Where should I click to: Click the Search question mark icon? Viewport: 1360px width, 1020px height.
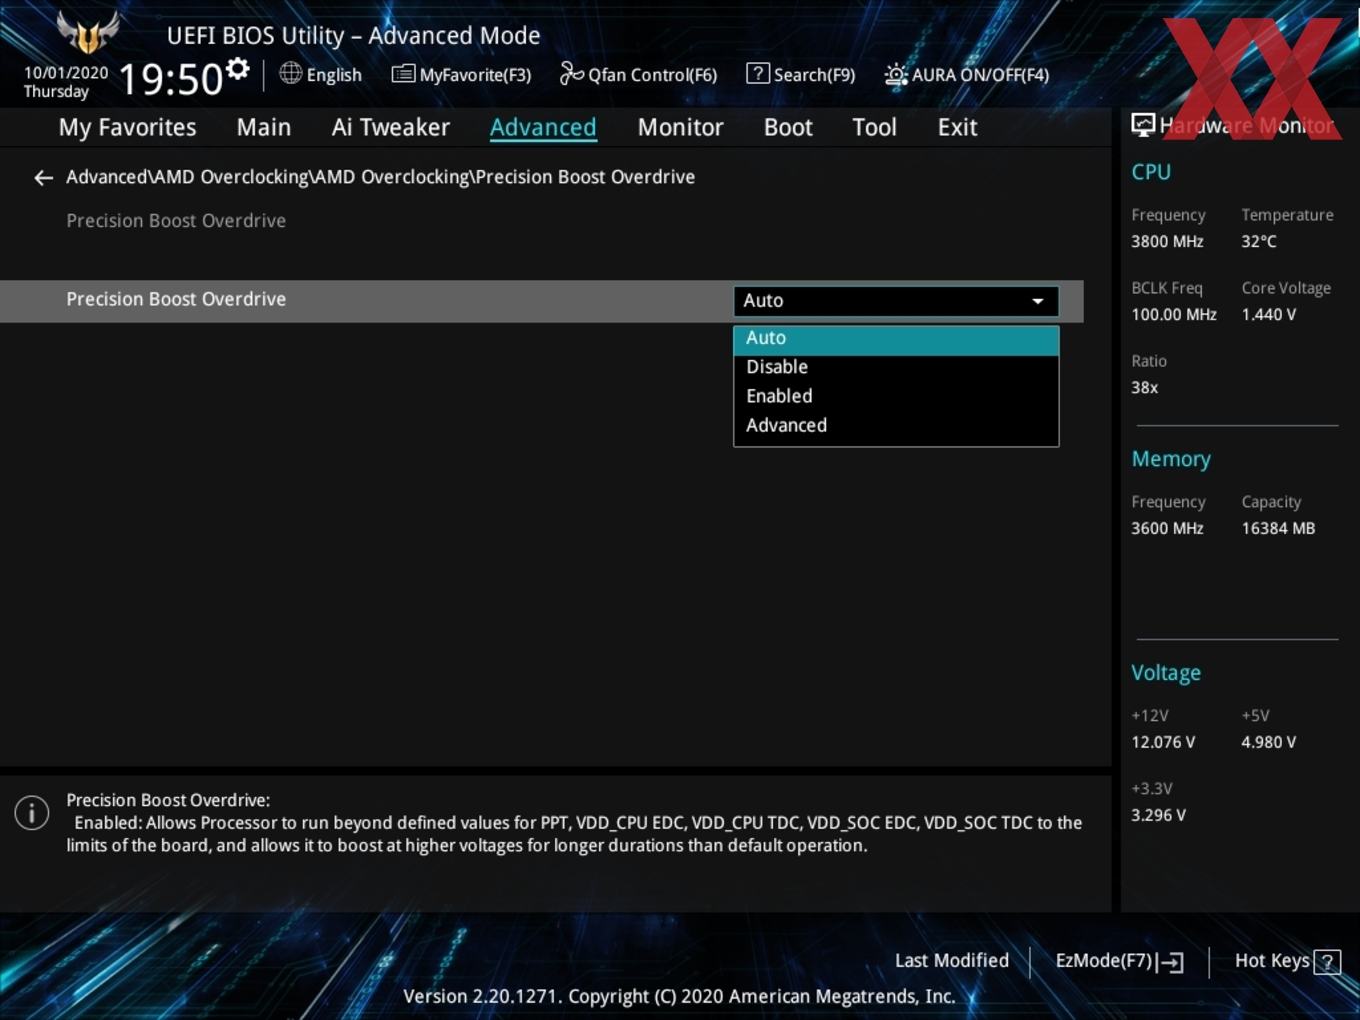[x=758, y=73]
